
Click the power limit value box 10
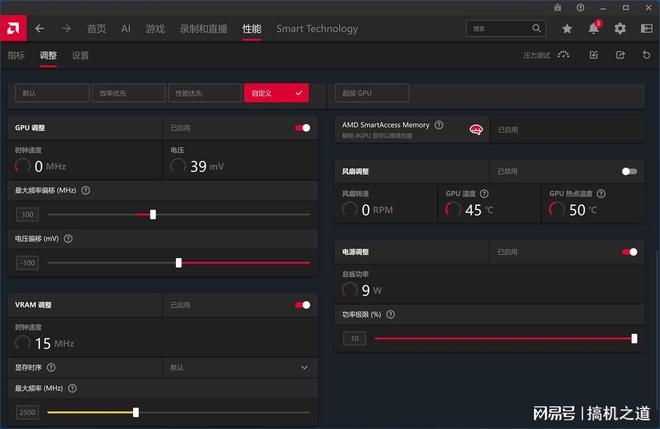pos(354,338)
